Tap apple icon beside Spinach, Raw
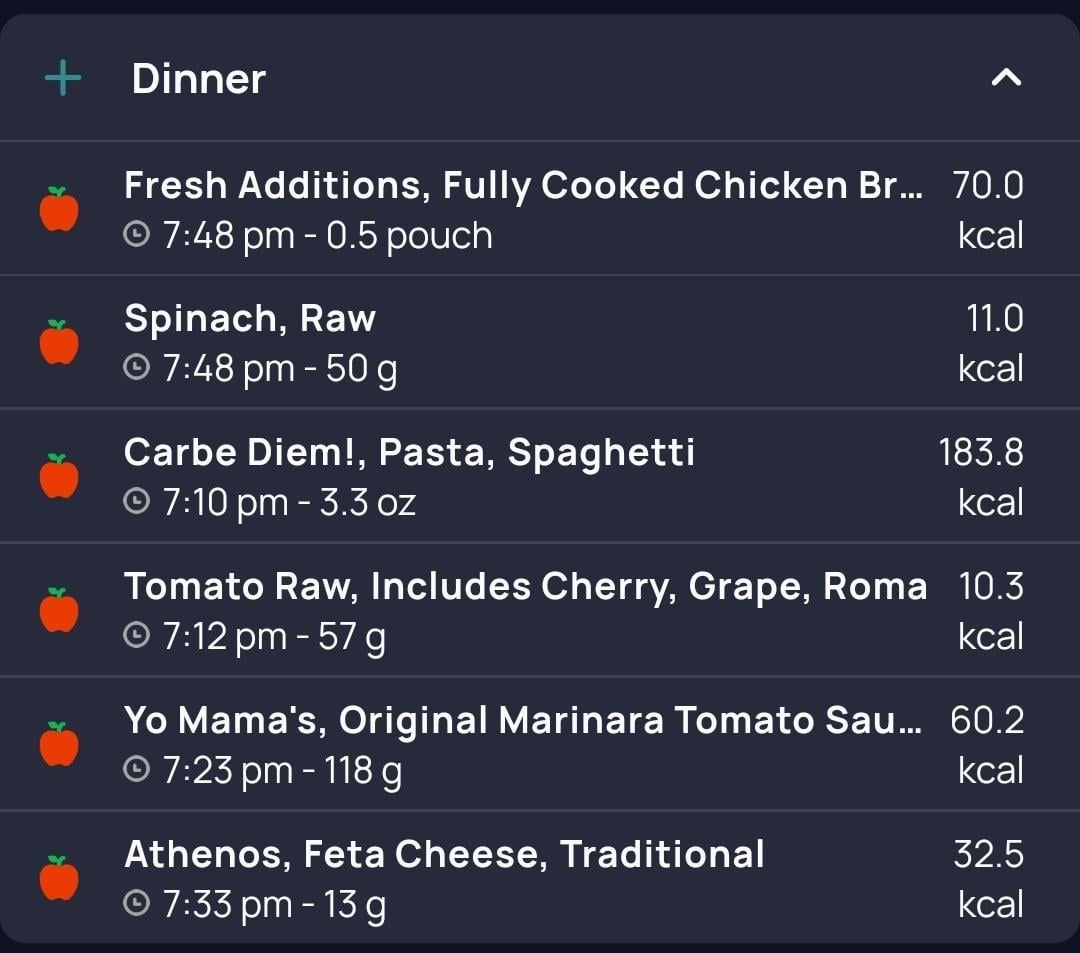This screenshot has width=1080, height=953. point(59,343)
